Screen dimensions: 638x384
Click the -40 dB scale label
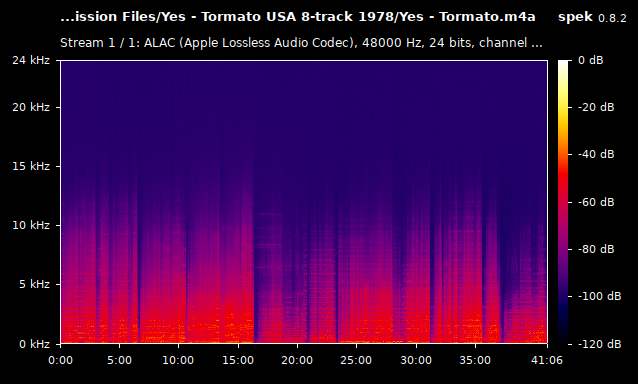(x=596, y=155)
